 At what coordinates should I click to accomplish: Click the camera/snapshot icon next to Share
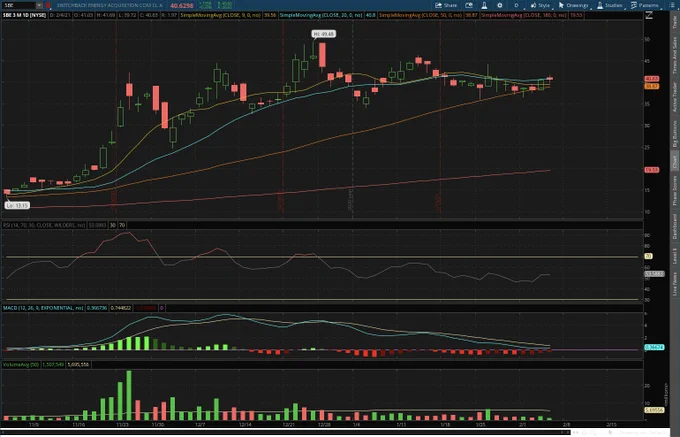469,5
